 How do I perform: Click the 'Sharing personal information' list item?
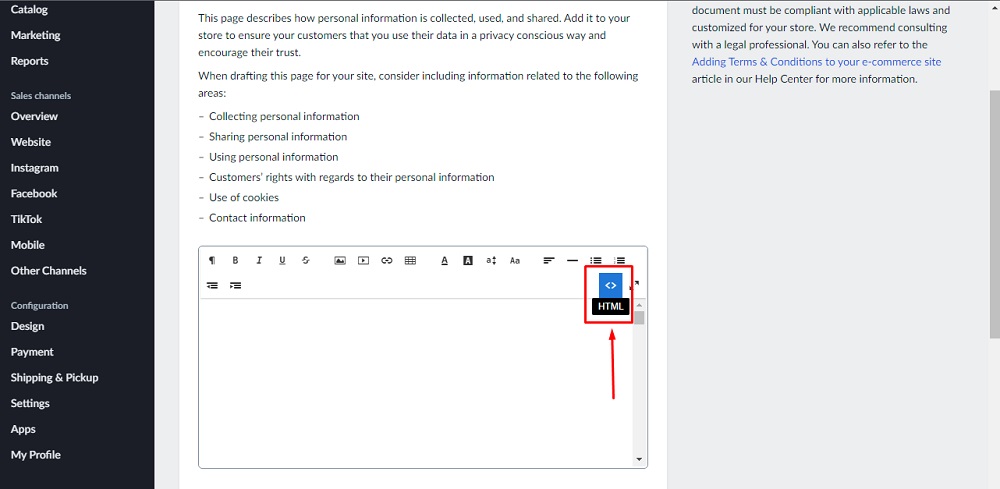pos(278,136)
